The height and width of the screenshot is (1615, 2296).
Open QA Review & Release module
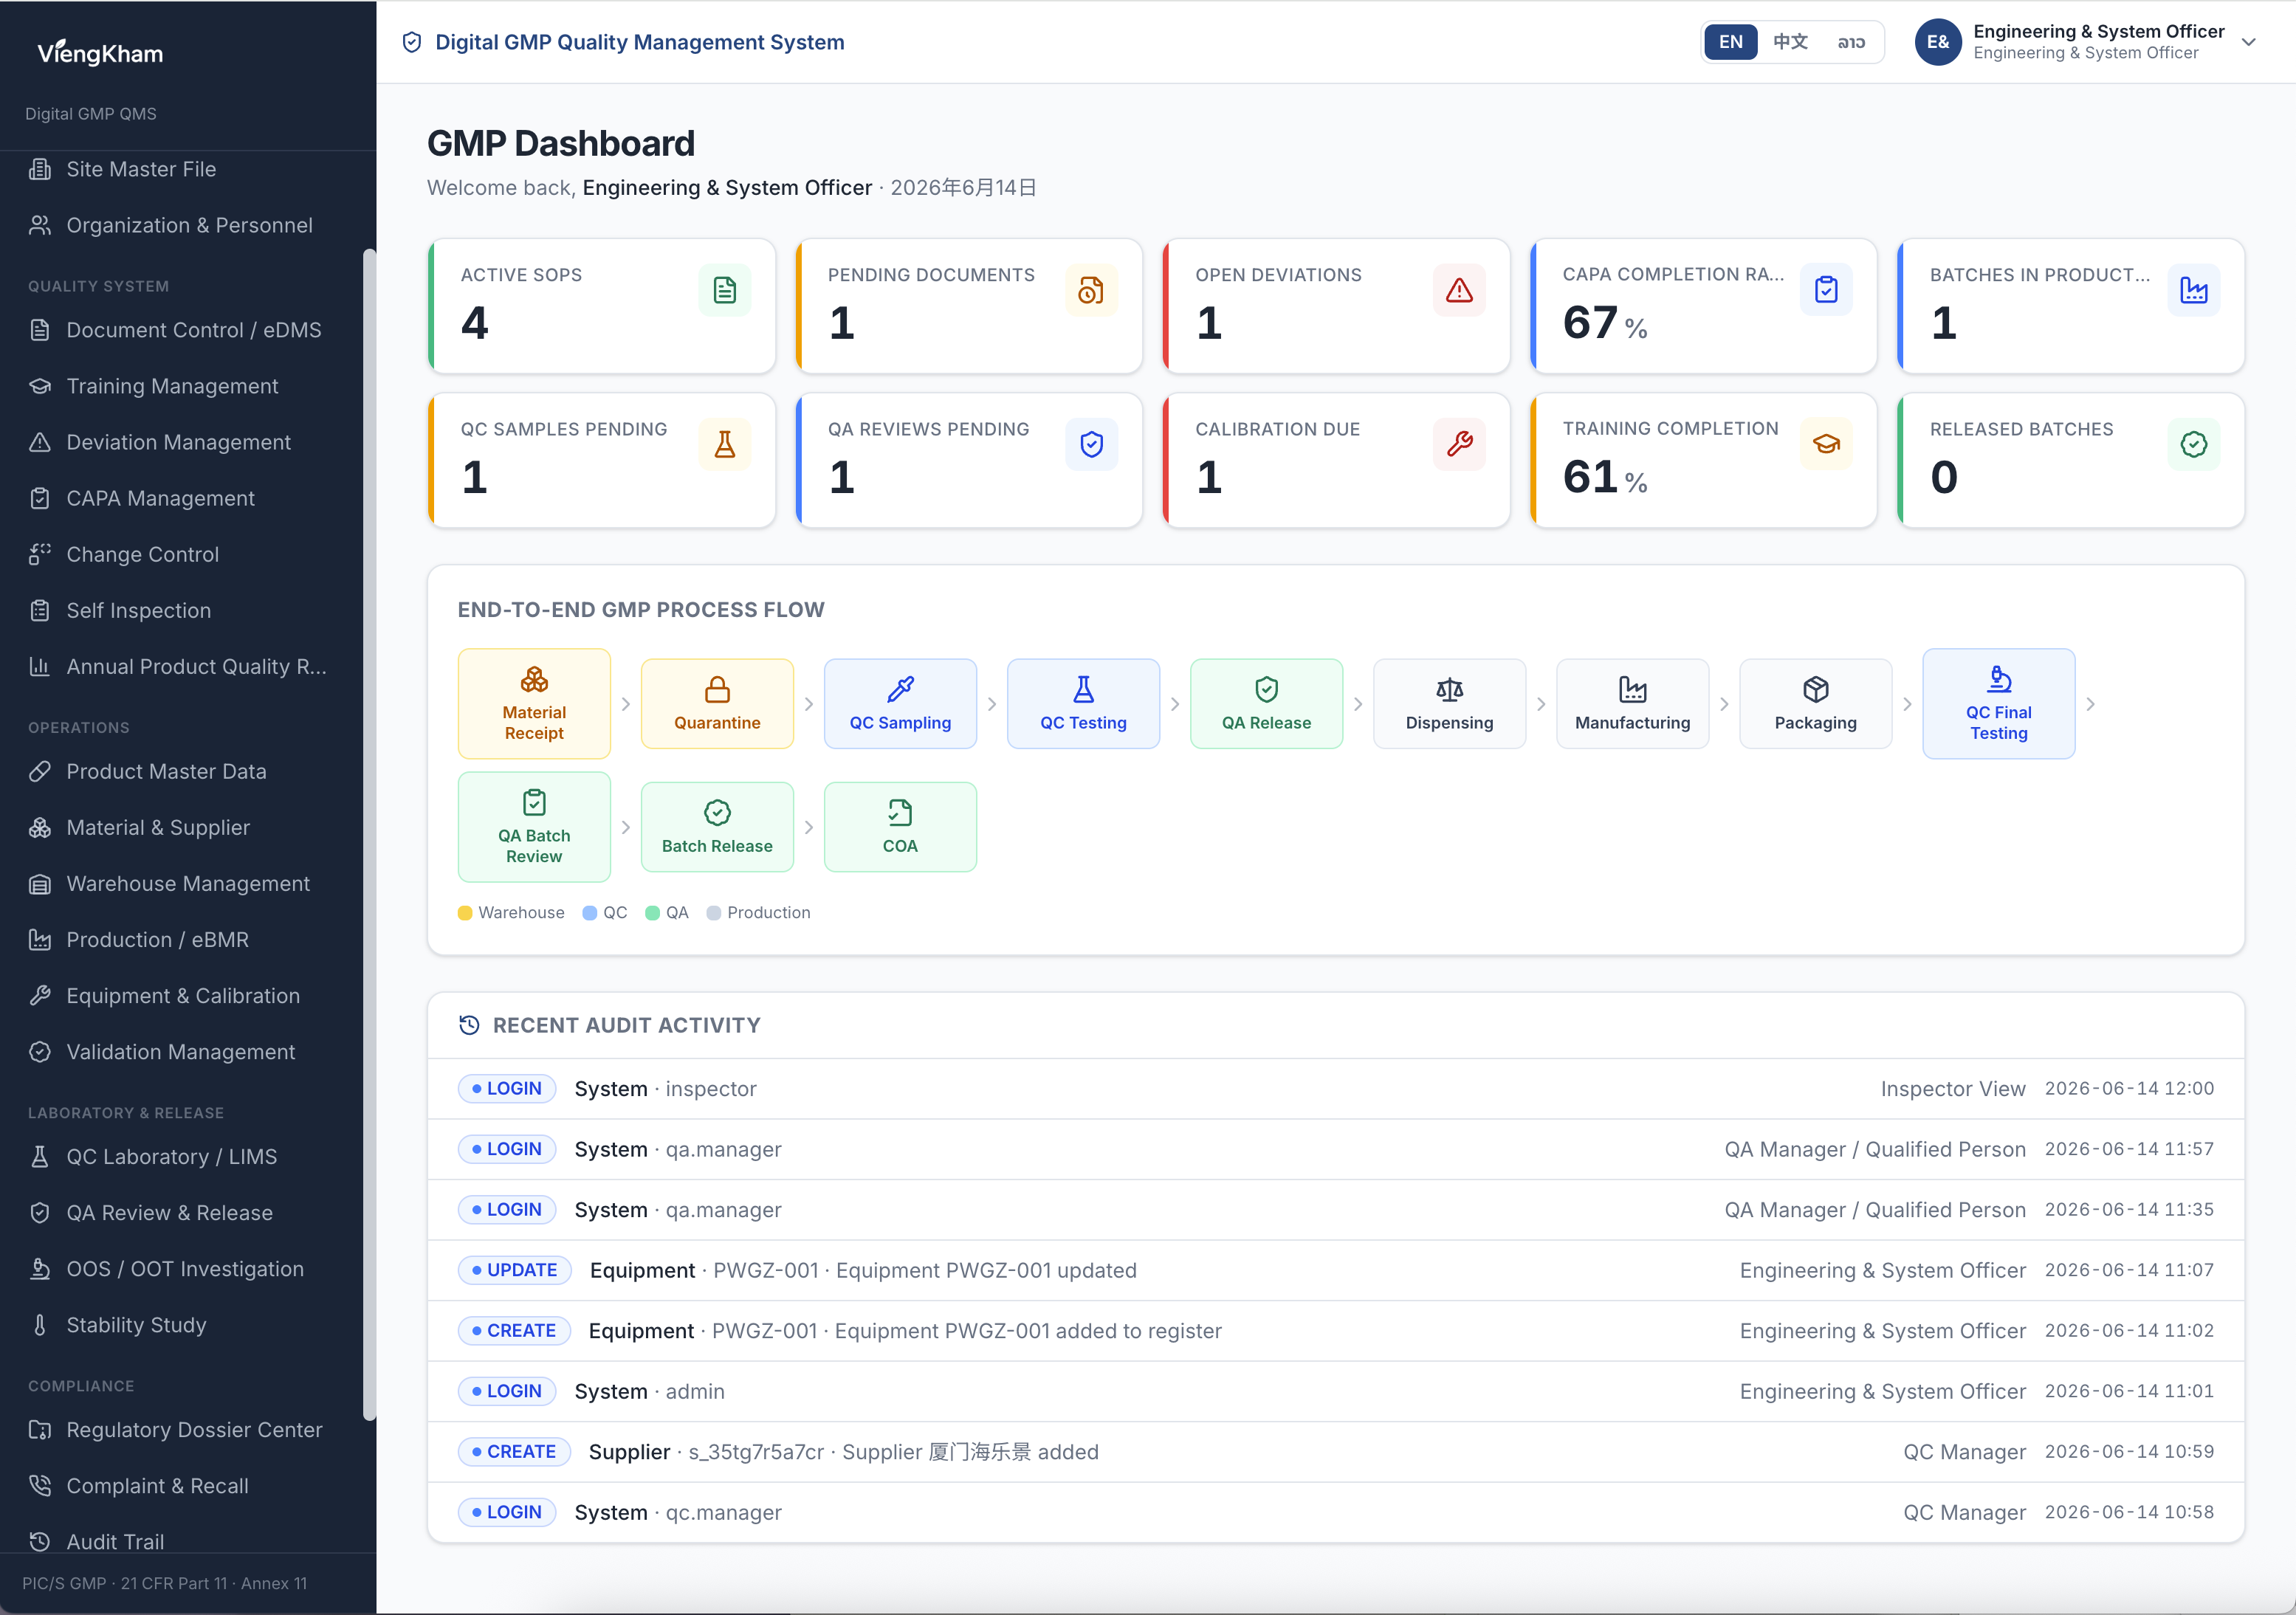coord(188,1212)
